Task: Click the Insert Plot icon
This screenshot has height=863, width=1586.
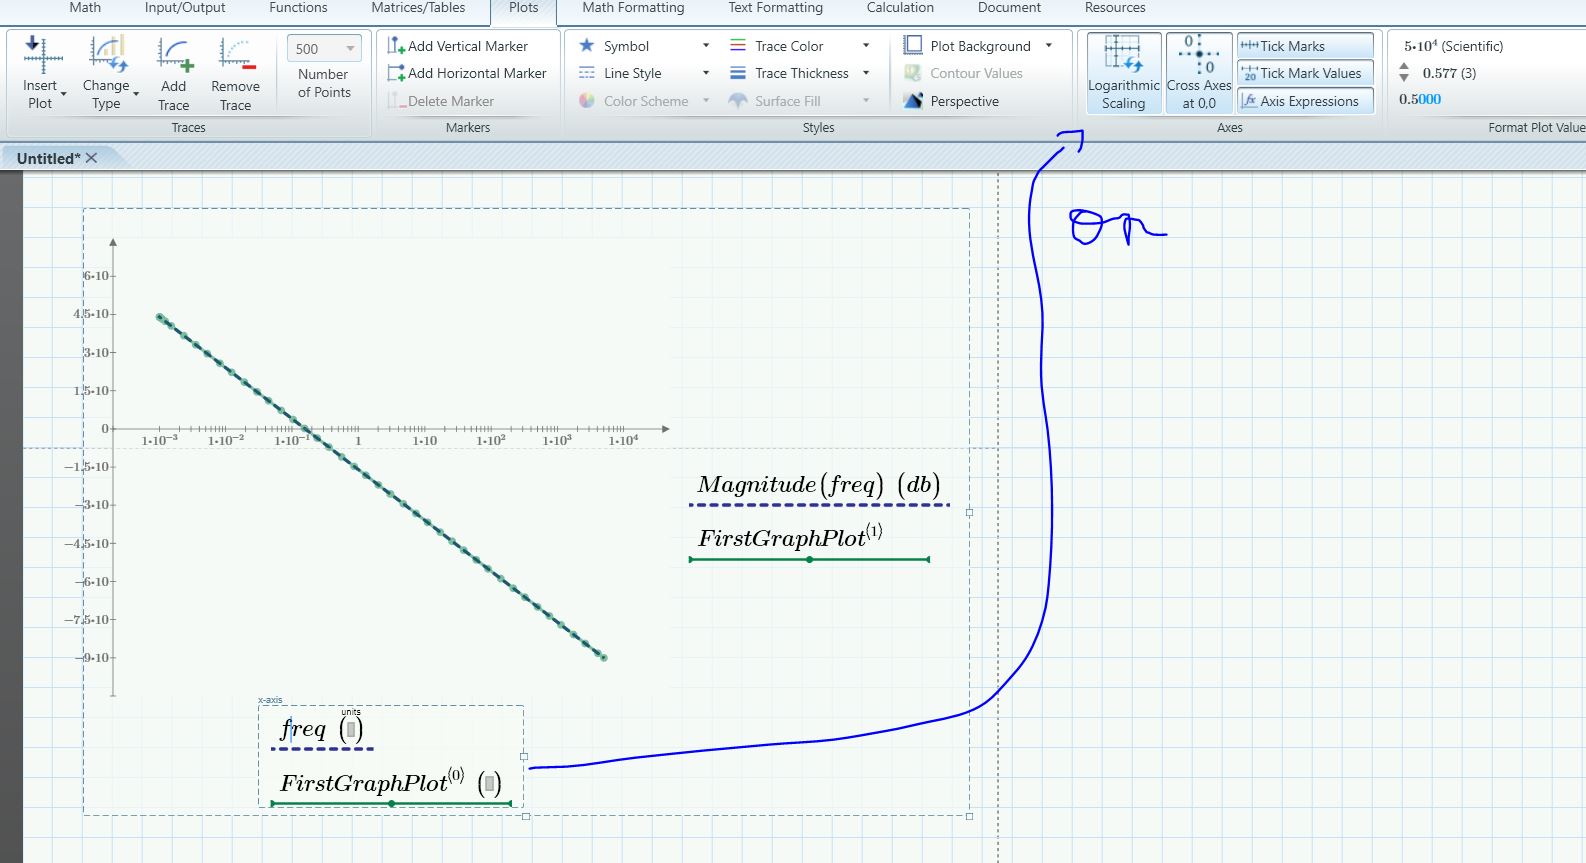Action: click(41, 56)
